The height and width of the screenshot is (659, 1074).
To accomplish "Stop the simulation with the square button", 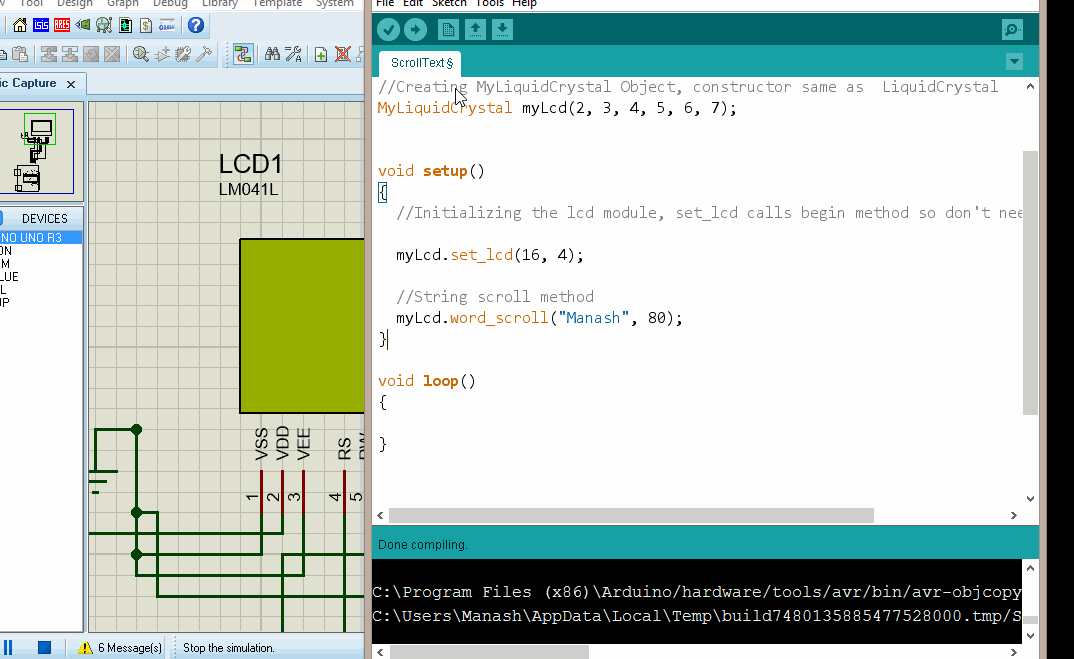I will click(x=44, y=647).
